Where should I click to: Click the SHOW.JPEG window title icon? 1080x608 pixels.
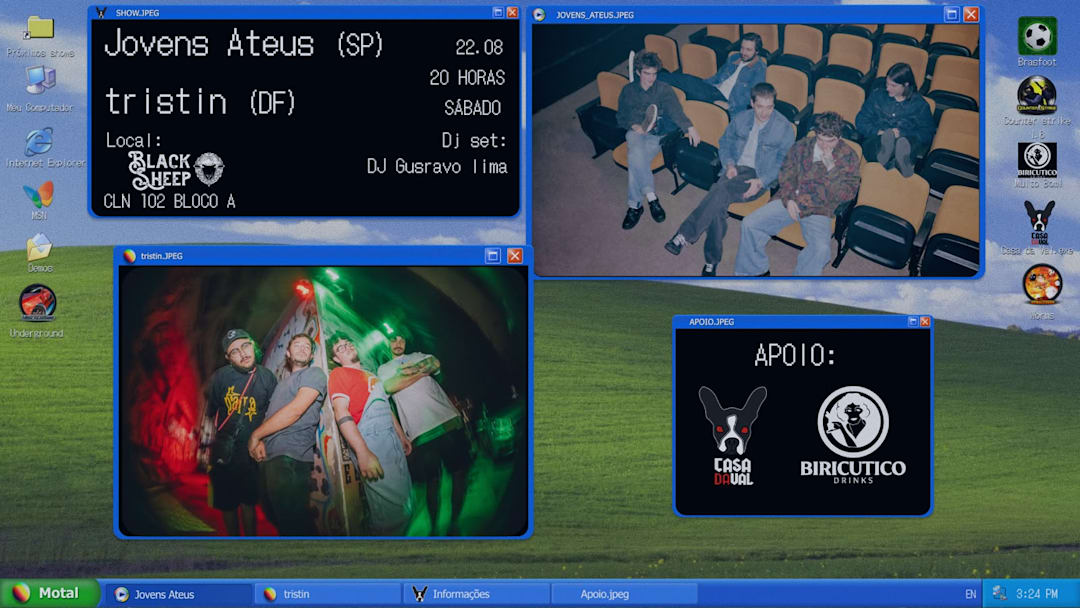pos(101,12)
